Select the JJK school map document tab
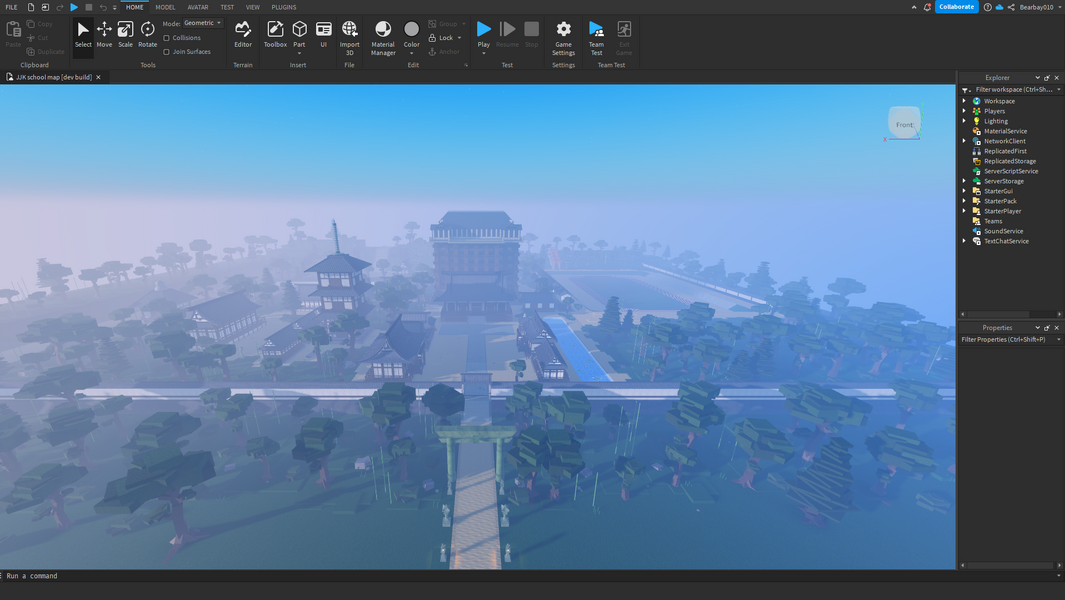The height and width of the screenshot is (600, 1065). [x=54, y=77]
